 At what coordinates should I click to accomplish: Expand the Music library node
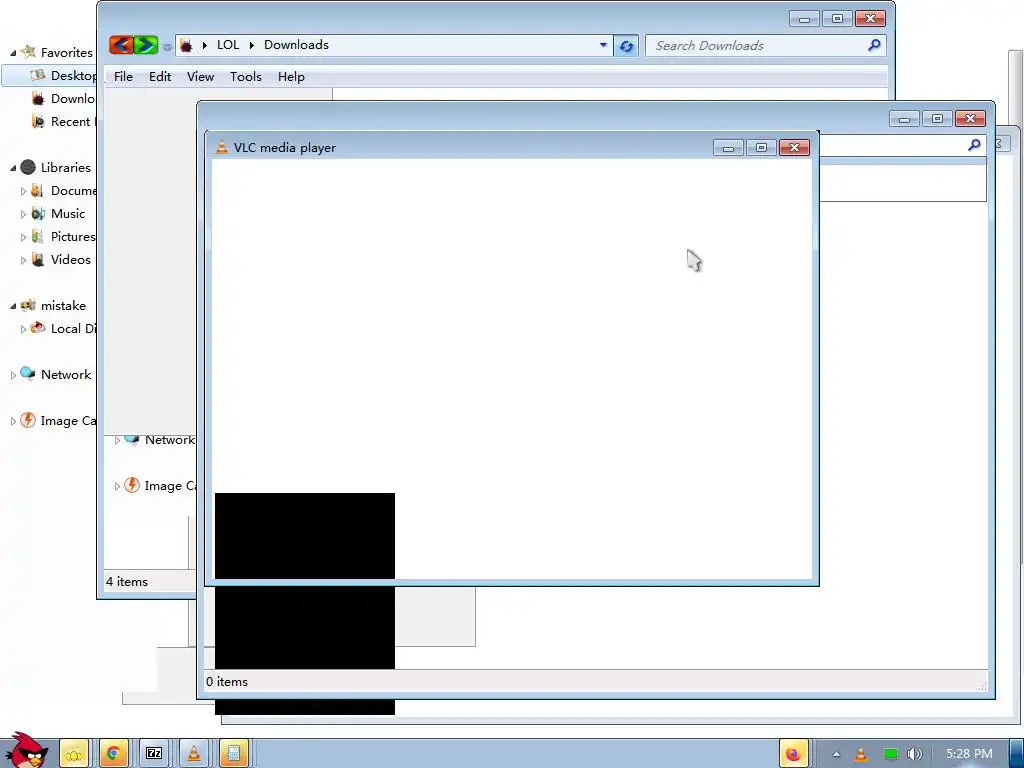coord(24,214)
